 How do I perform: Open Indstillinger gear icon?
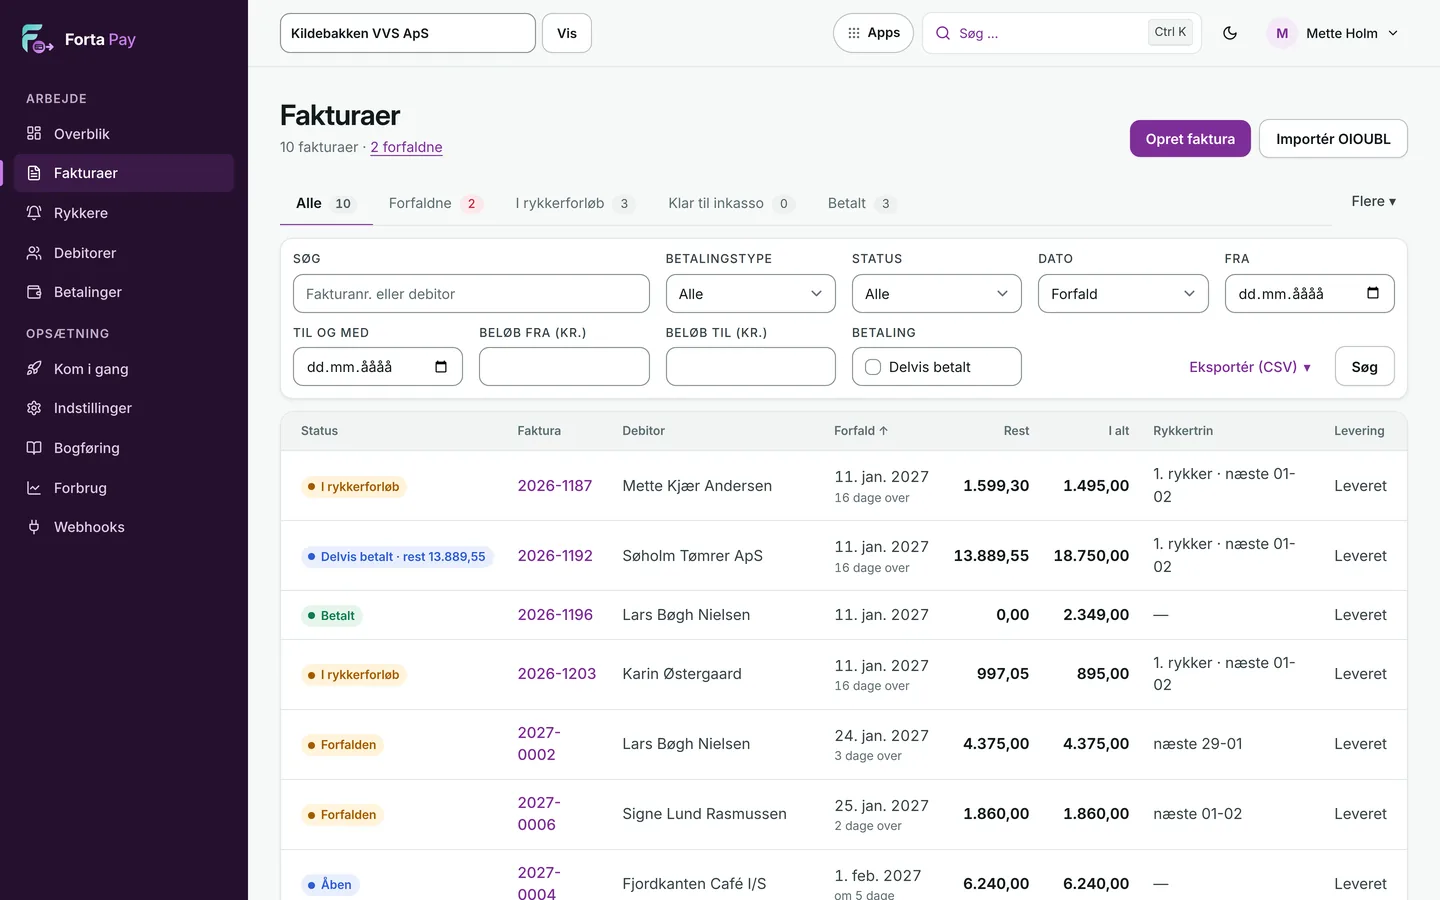[34, 408]
